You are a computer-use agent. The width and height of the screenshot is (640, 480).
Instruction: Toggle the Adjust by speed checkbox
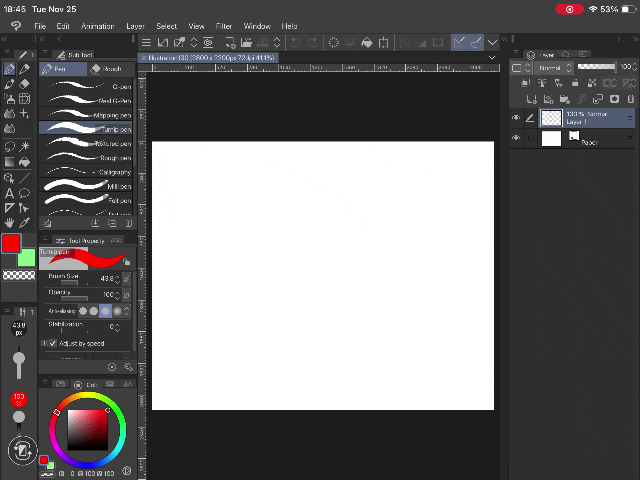coord(53,343)
